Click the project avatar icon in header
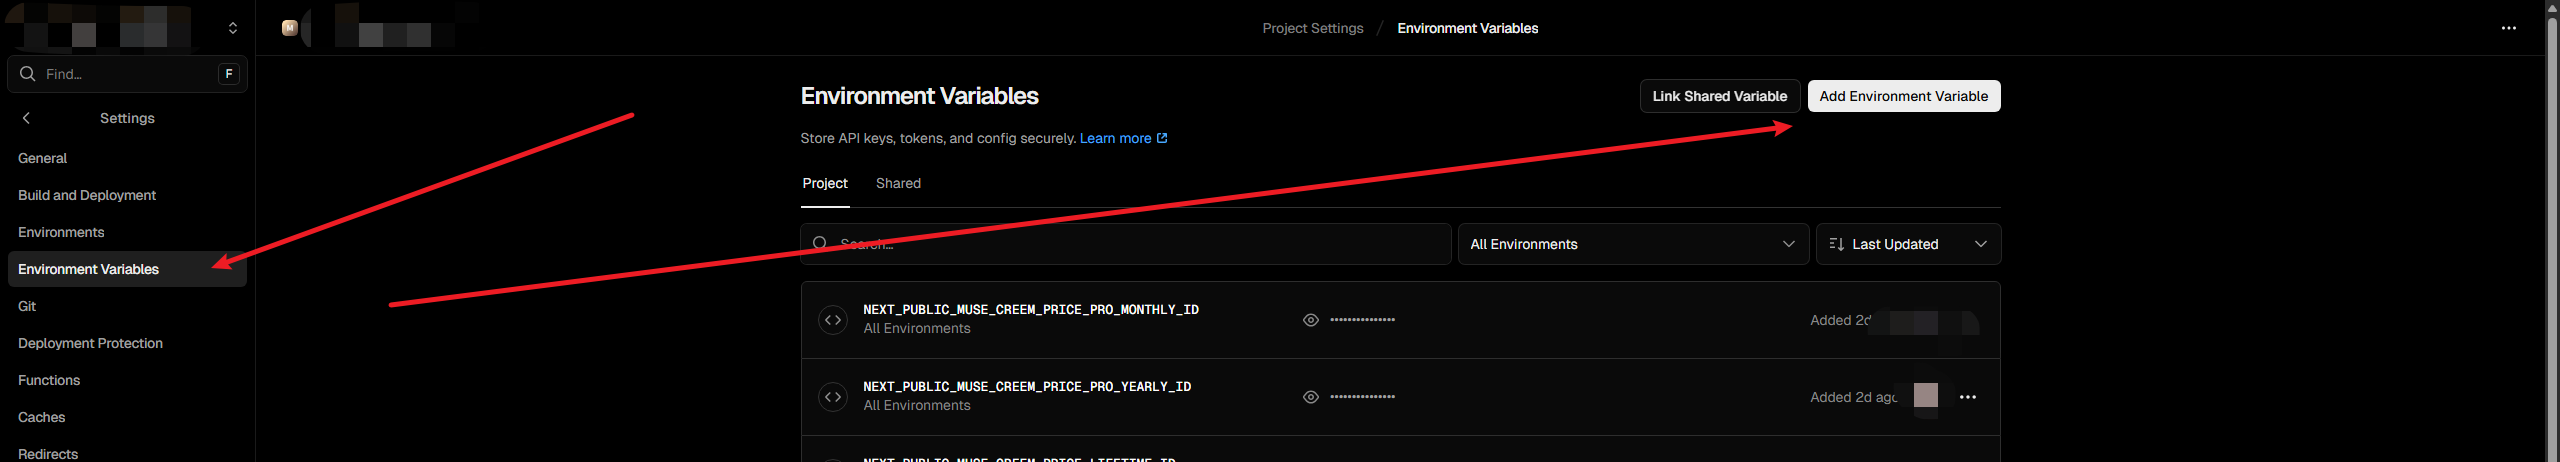The width and height of the screenshot is (2560, 462). pos(290,28)
